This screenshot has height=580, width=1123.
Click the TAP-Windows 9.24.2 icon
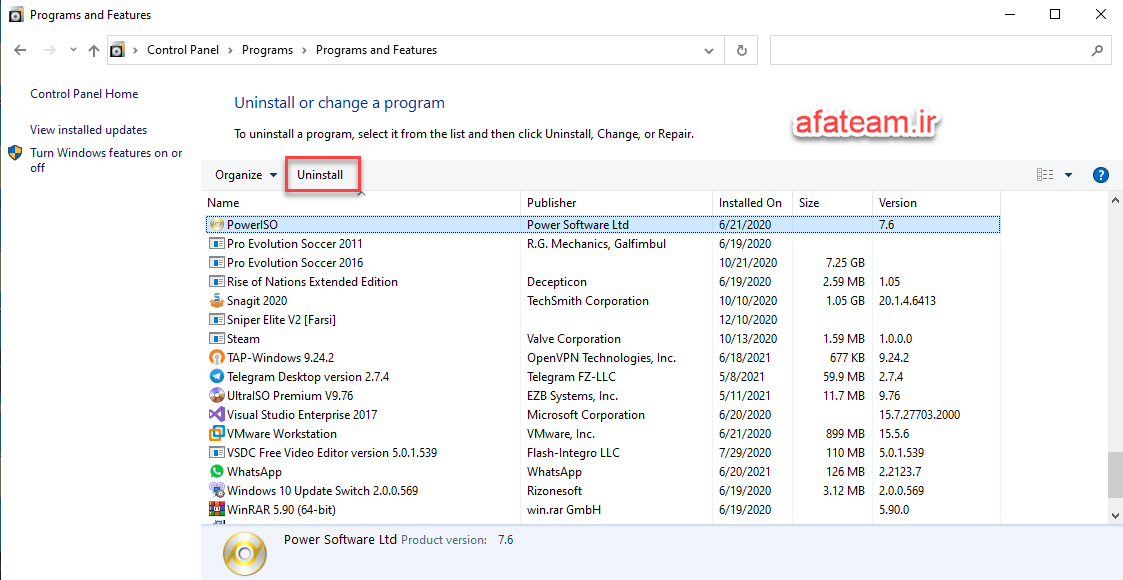pyautogui.click(x=216, y=357)
